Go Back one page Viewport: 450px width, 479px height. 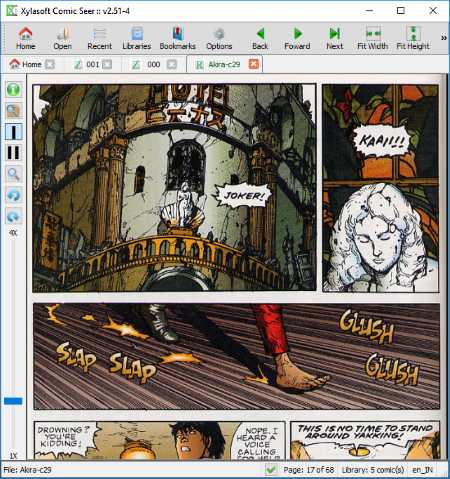tap(260, 38)
